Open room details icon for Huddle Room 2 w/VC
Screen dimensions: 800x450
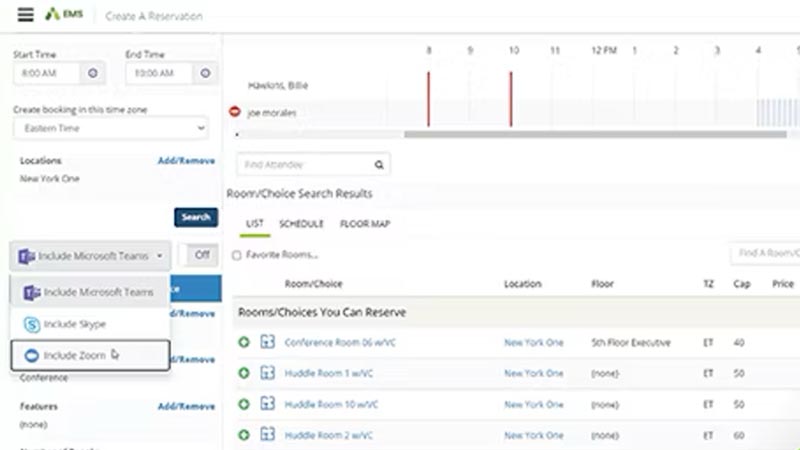click(267, 436)
